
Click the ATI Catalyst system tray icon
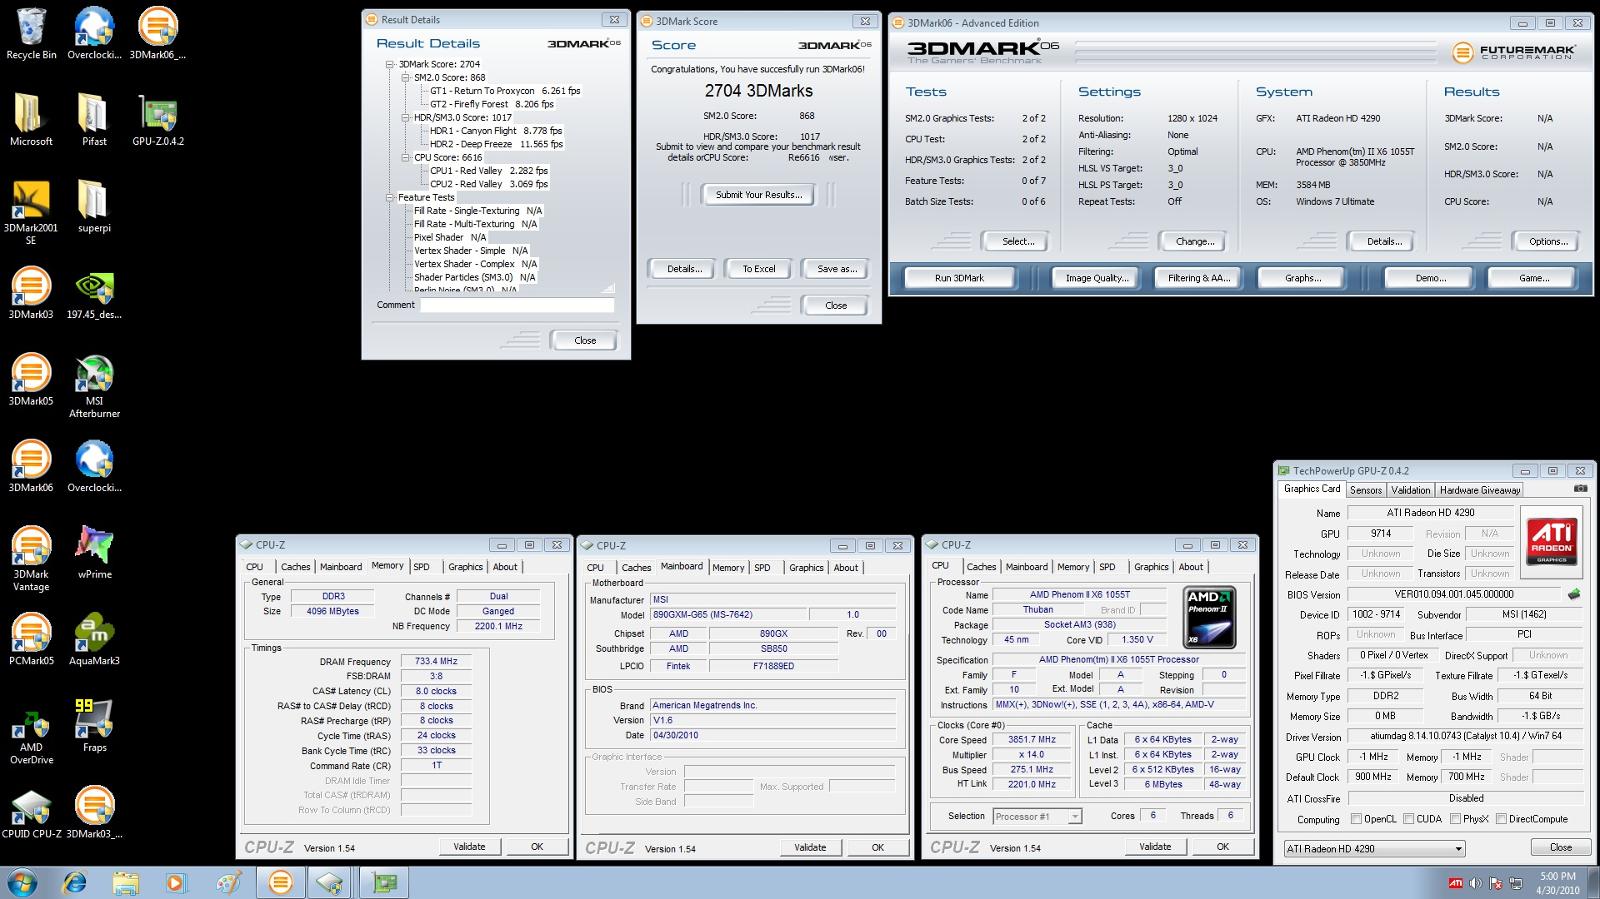click(1456, 883)
